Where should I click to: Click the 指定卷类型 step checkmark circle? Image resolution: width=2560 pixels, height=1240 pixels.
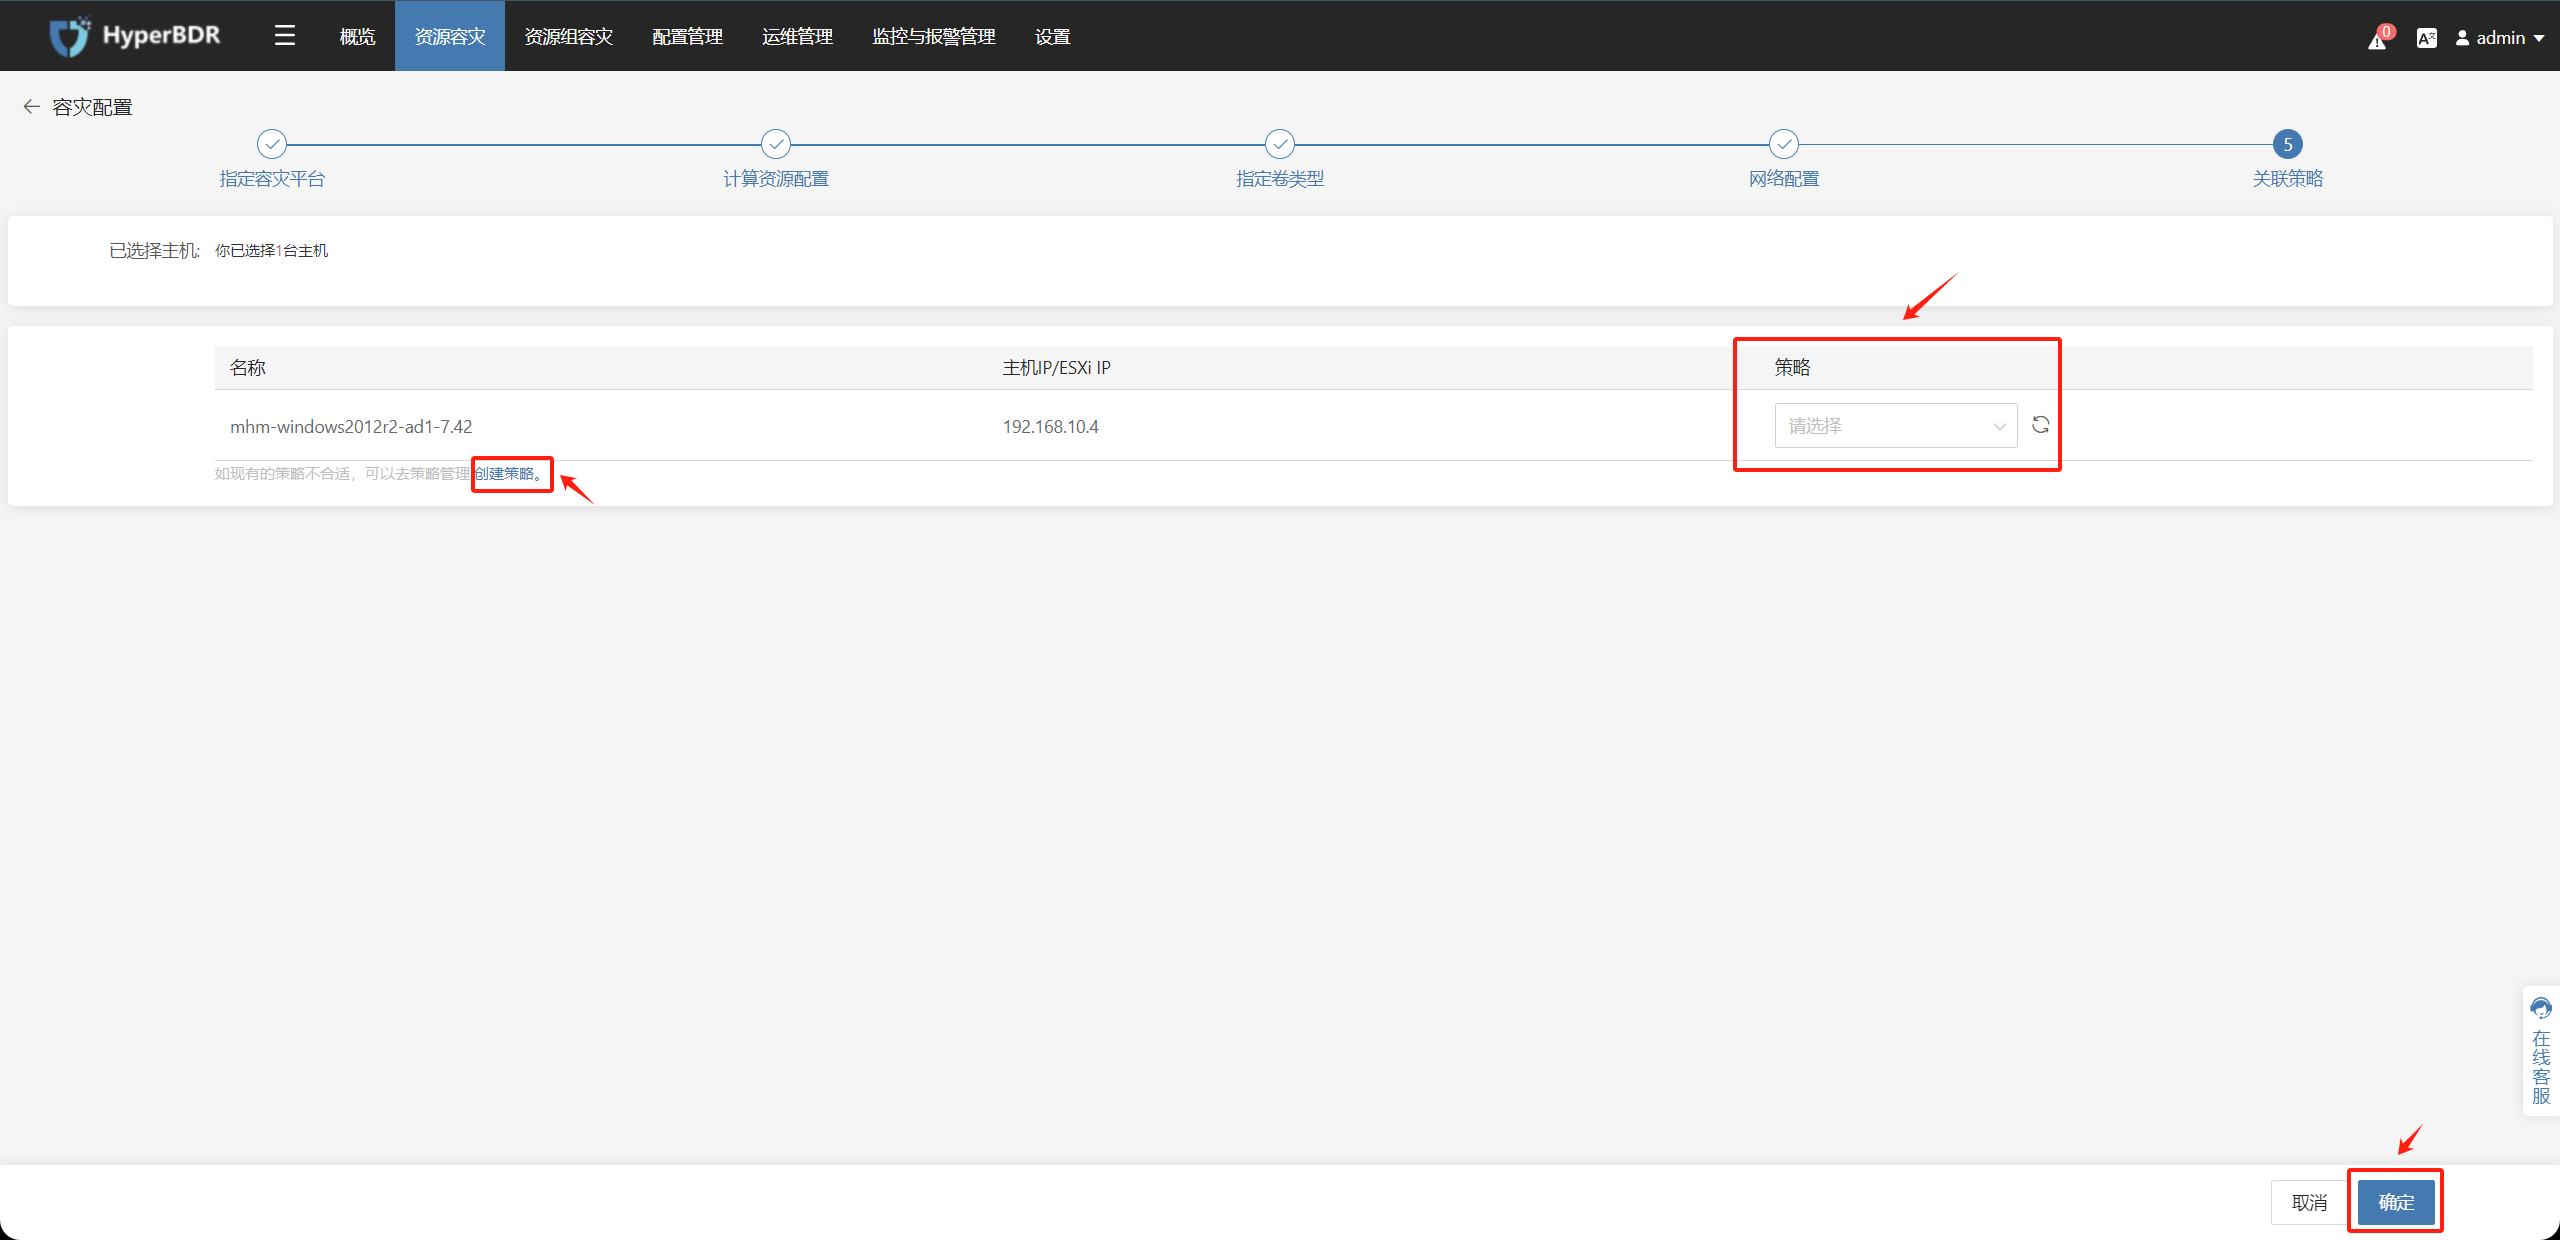coord(1280,144)
